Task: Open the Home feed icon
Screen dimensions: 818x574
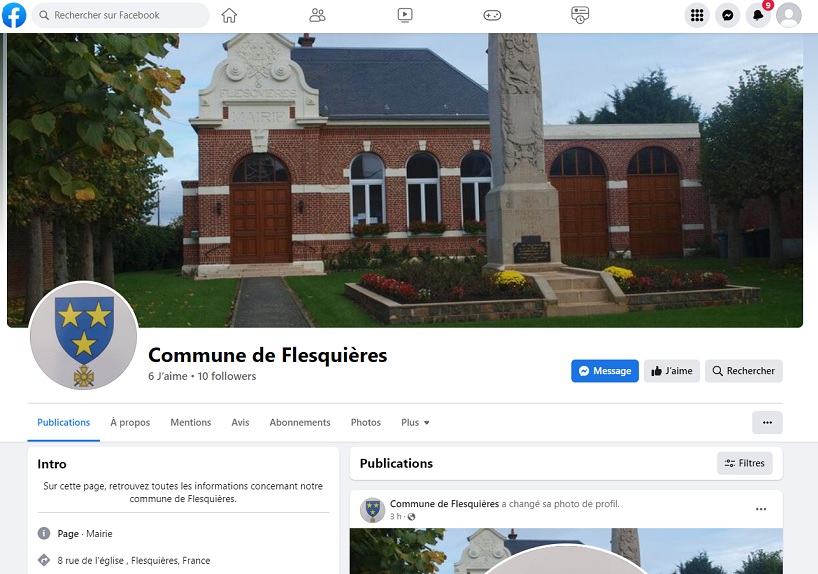Action: (x=229, y=15)
